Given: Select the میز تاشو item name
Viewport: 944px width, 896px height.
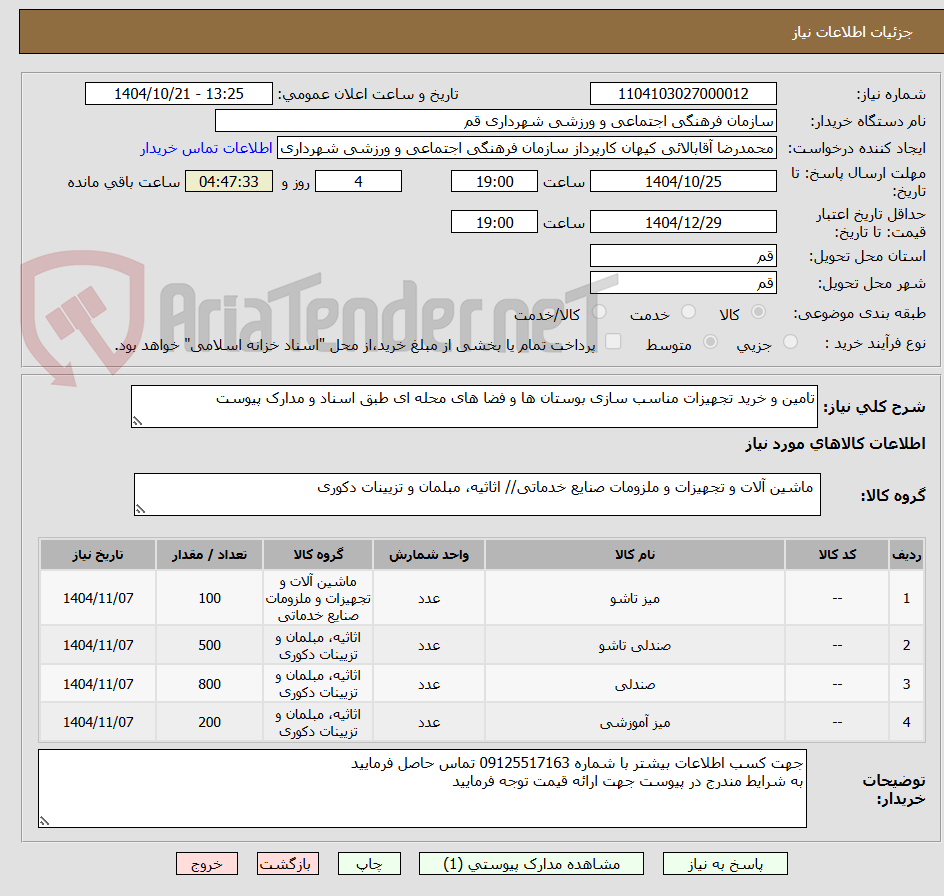Looking at the screenshot, I should [x=635, y=599].
